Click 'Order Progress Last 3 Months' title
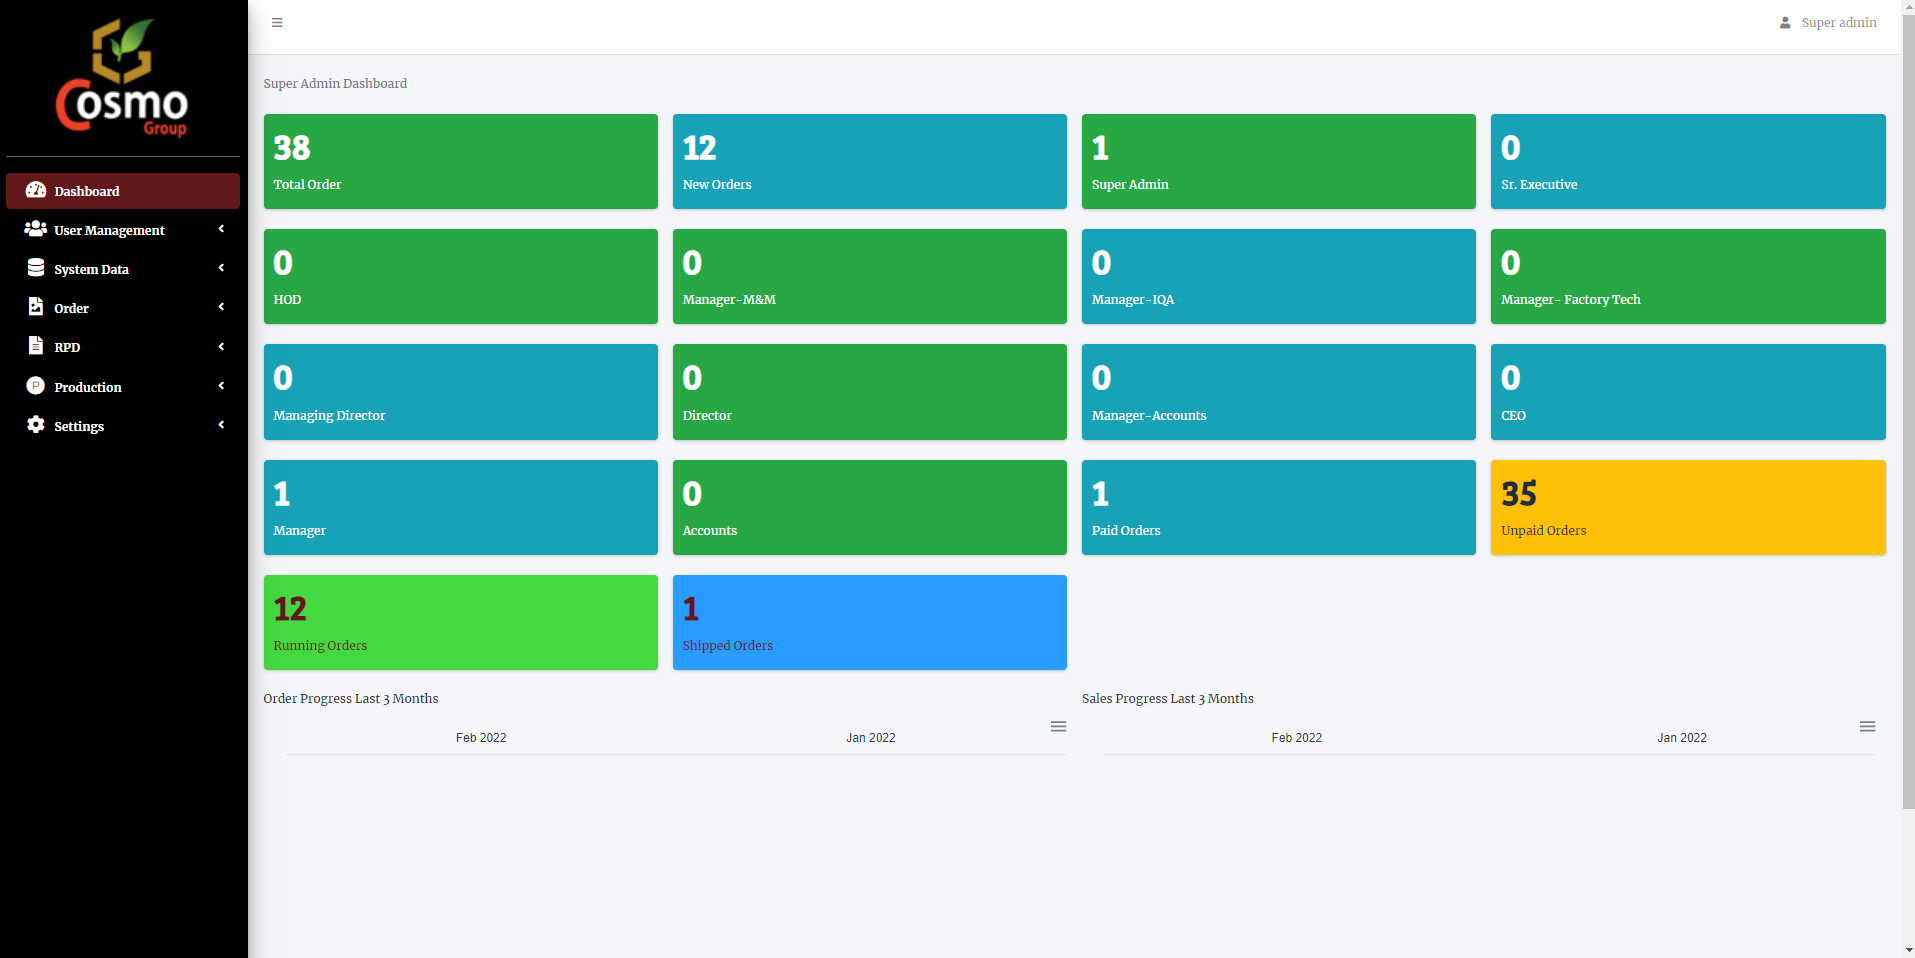1915x958 pixels. click(351, 699)
